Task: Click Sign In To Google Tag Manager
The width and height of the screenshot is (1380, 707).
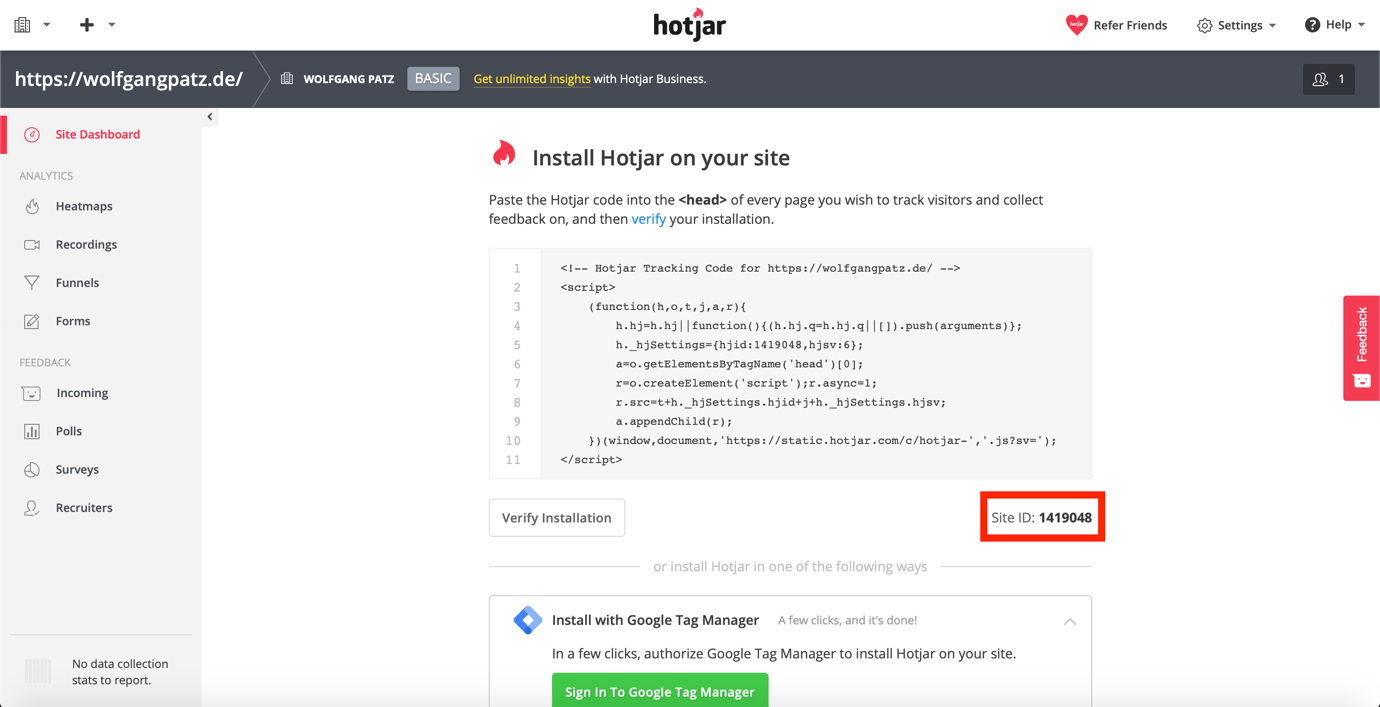Action: [x=660, y=691]
